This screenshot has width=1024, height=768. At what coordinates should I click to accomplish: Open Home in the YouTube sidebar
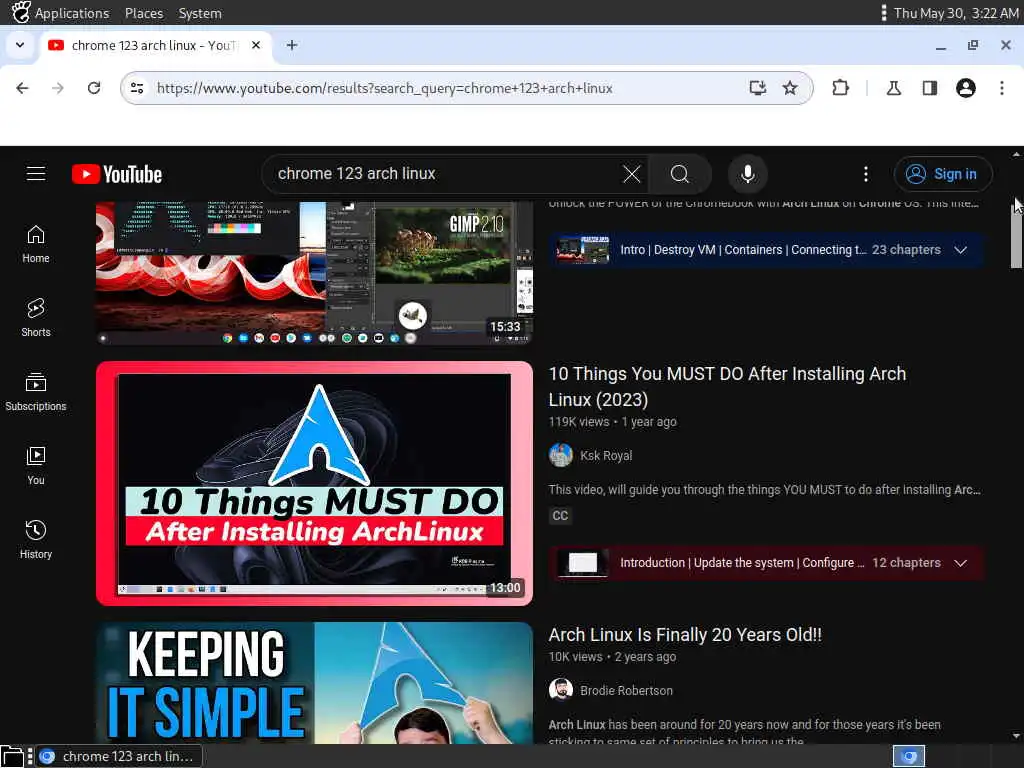[x=36, y=244]
